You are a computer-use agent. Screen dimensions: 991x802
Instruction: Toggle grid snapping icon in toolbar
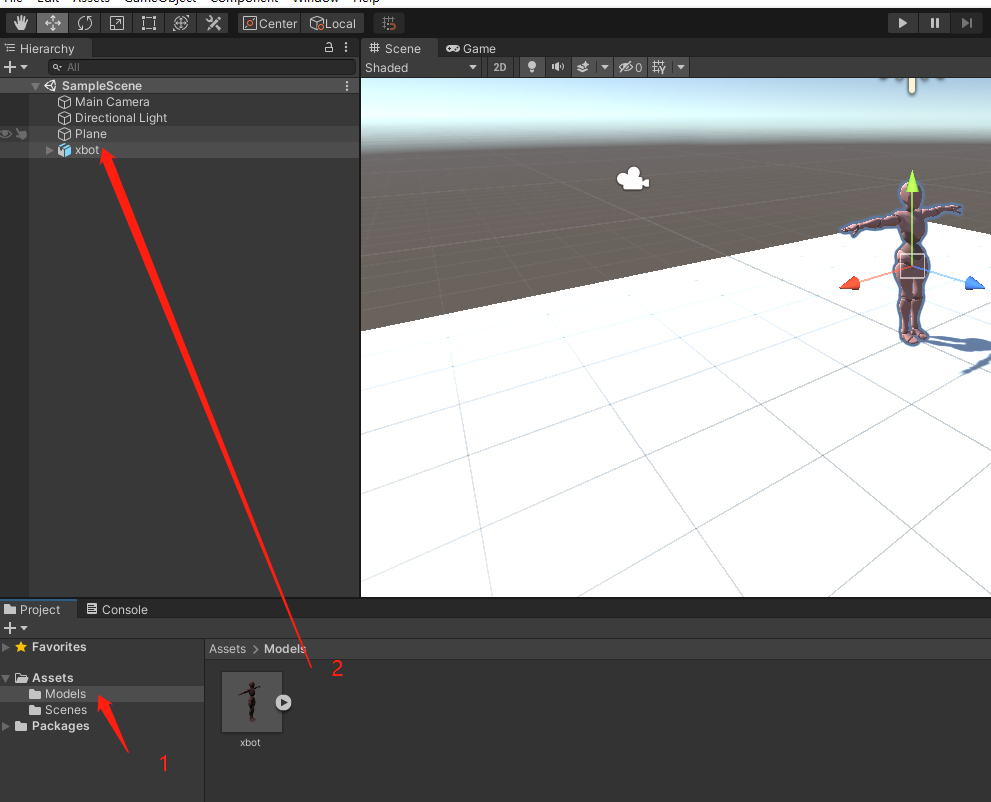tap(389, 23)
